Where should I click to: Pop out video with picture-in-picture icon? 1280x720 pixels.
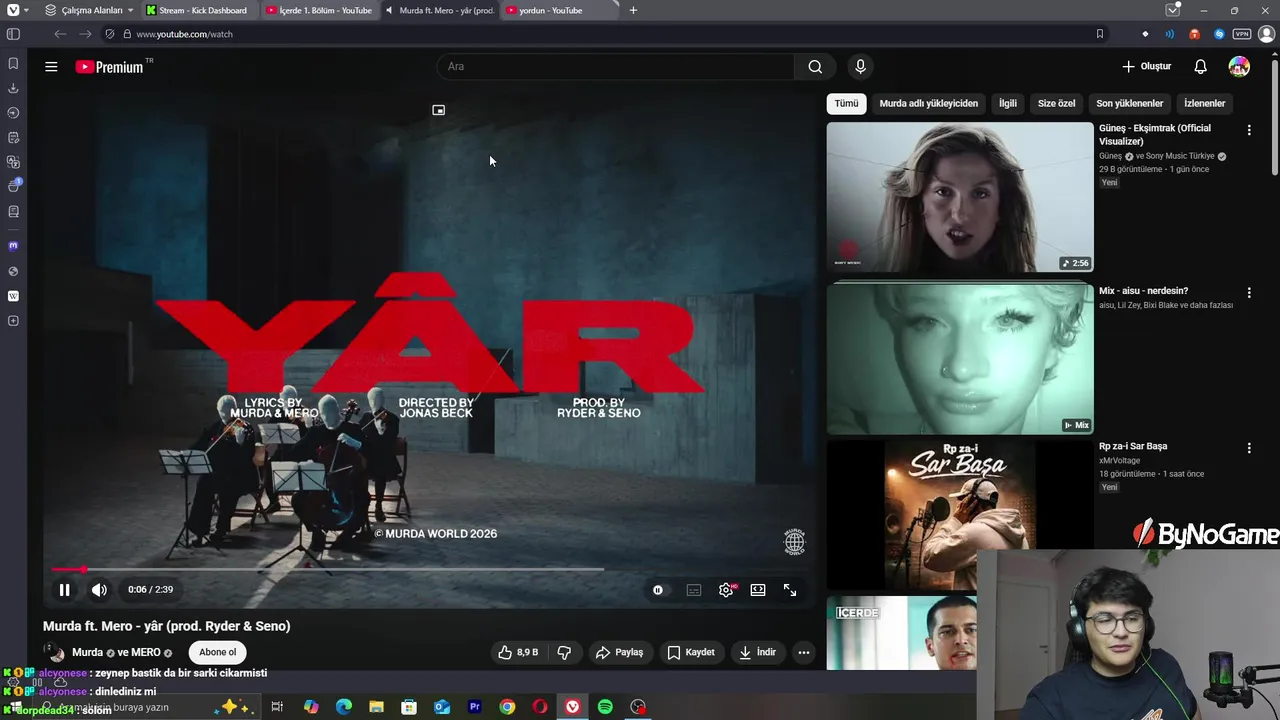[x=438, y=110]
